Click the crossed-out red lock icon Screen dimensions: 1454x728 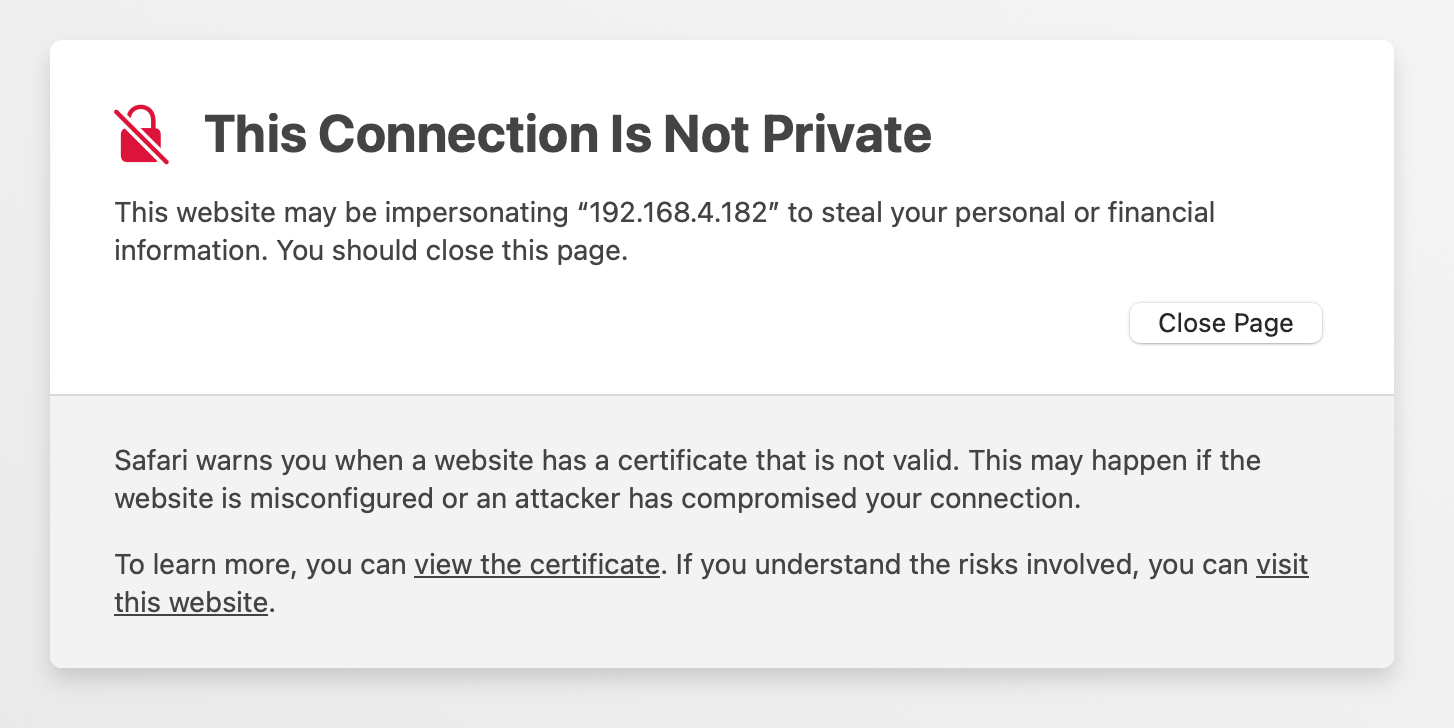pyautogui.click(x=142, y=134)
